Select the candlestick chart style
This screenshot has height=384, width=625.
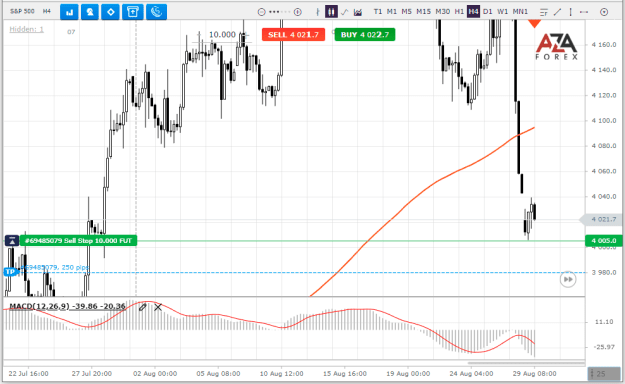331,12
